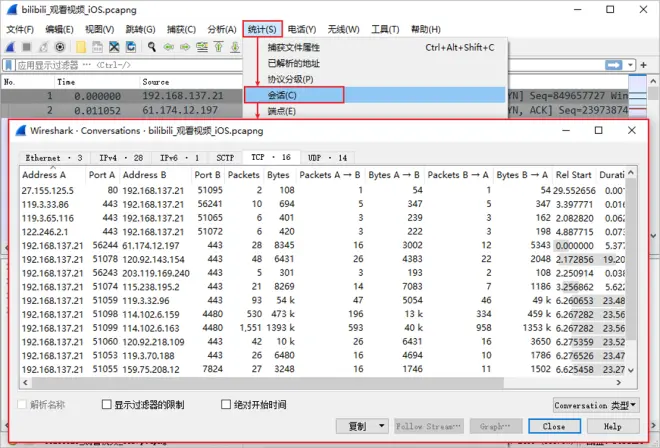This screenshot has height=448, width=660.
Task: Switch to the TCP · 16 tab
Action: click(271, 157)
